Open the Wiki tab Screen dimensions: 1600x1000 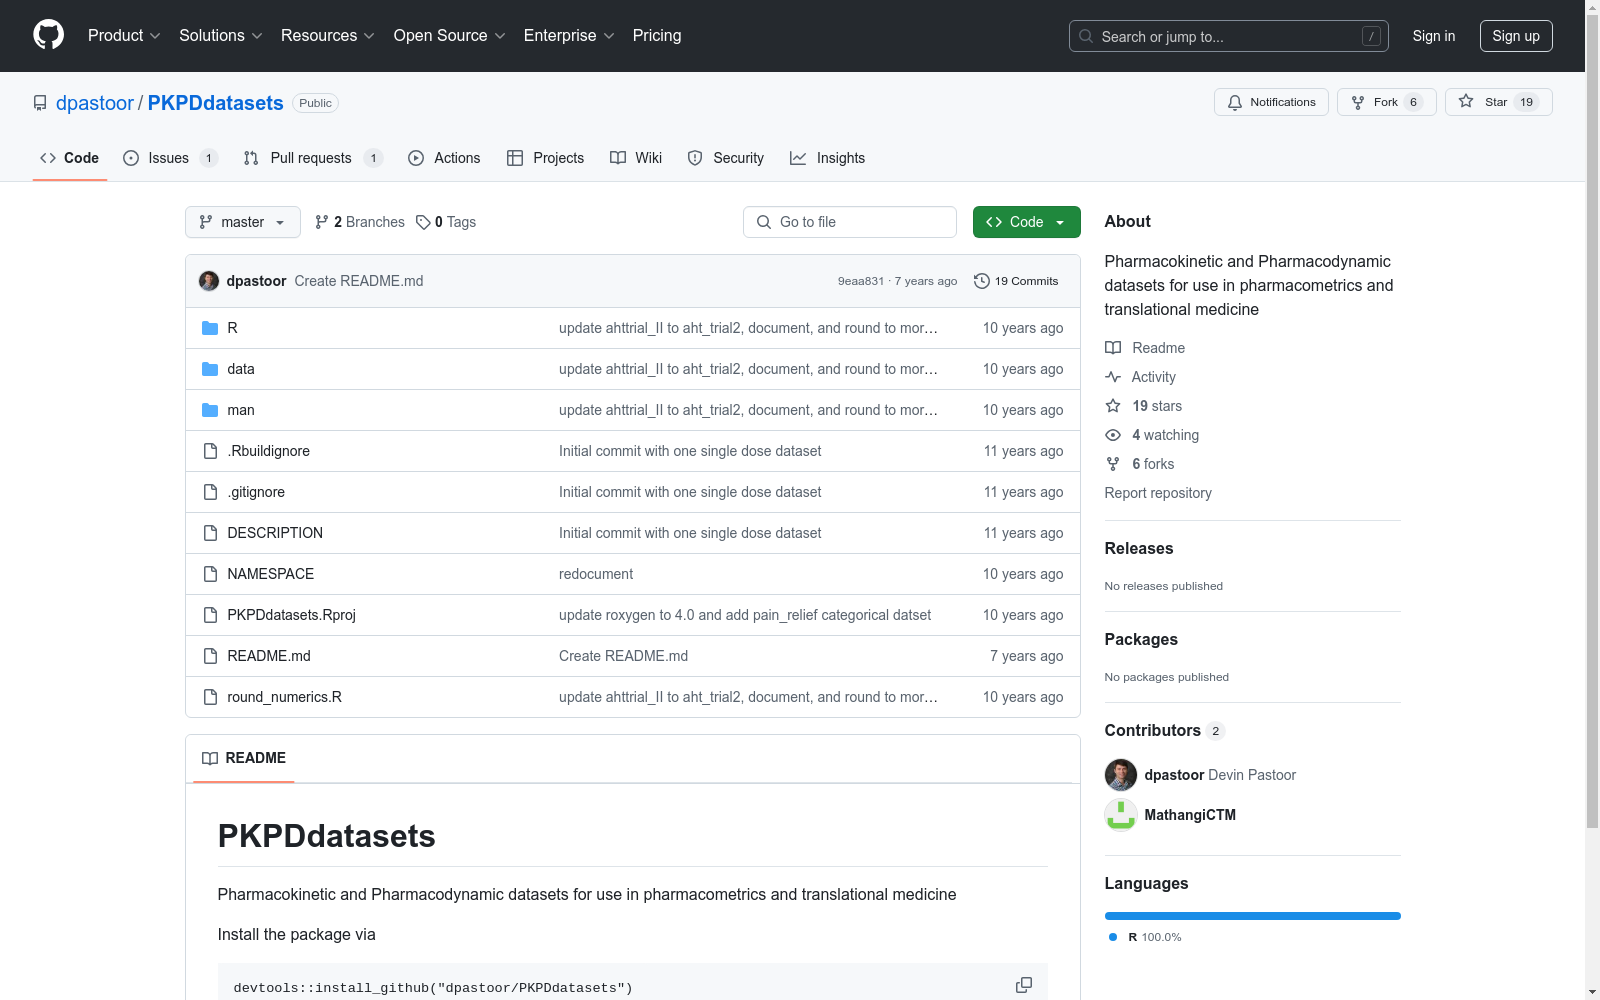tap(636, 158)
